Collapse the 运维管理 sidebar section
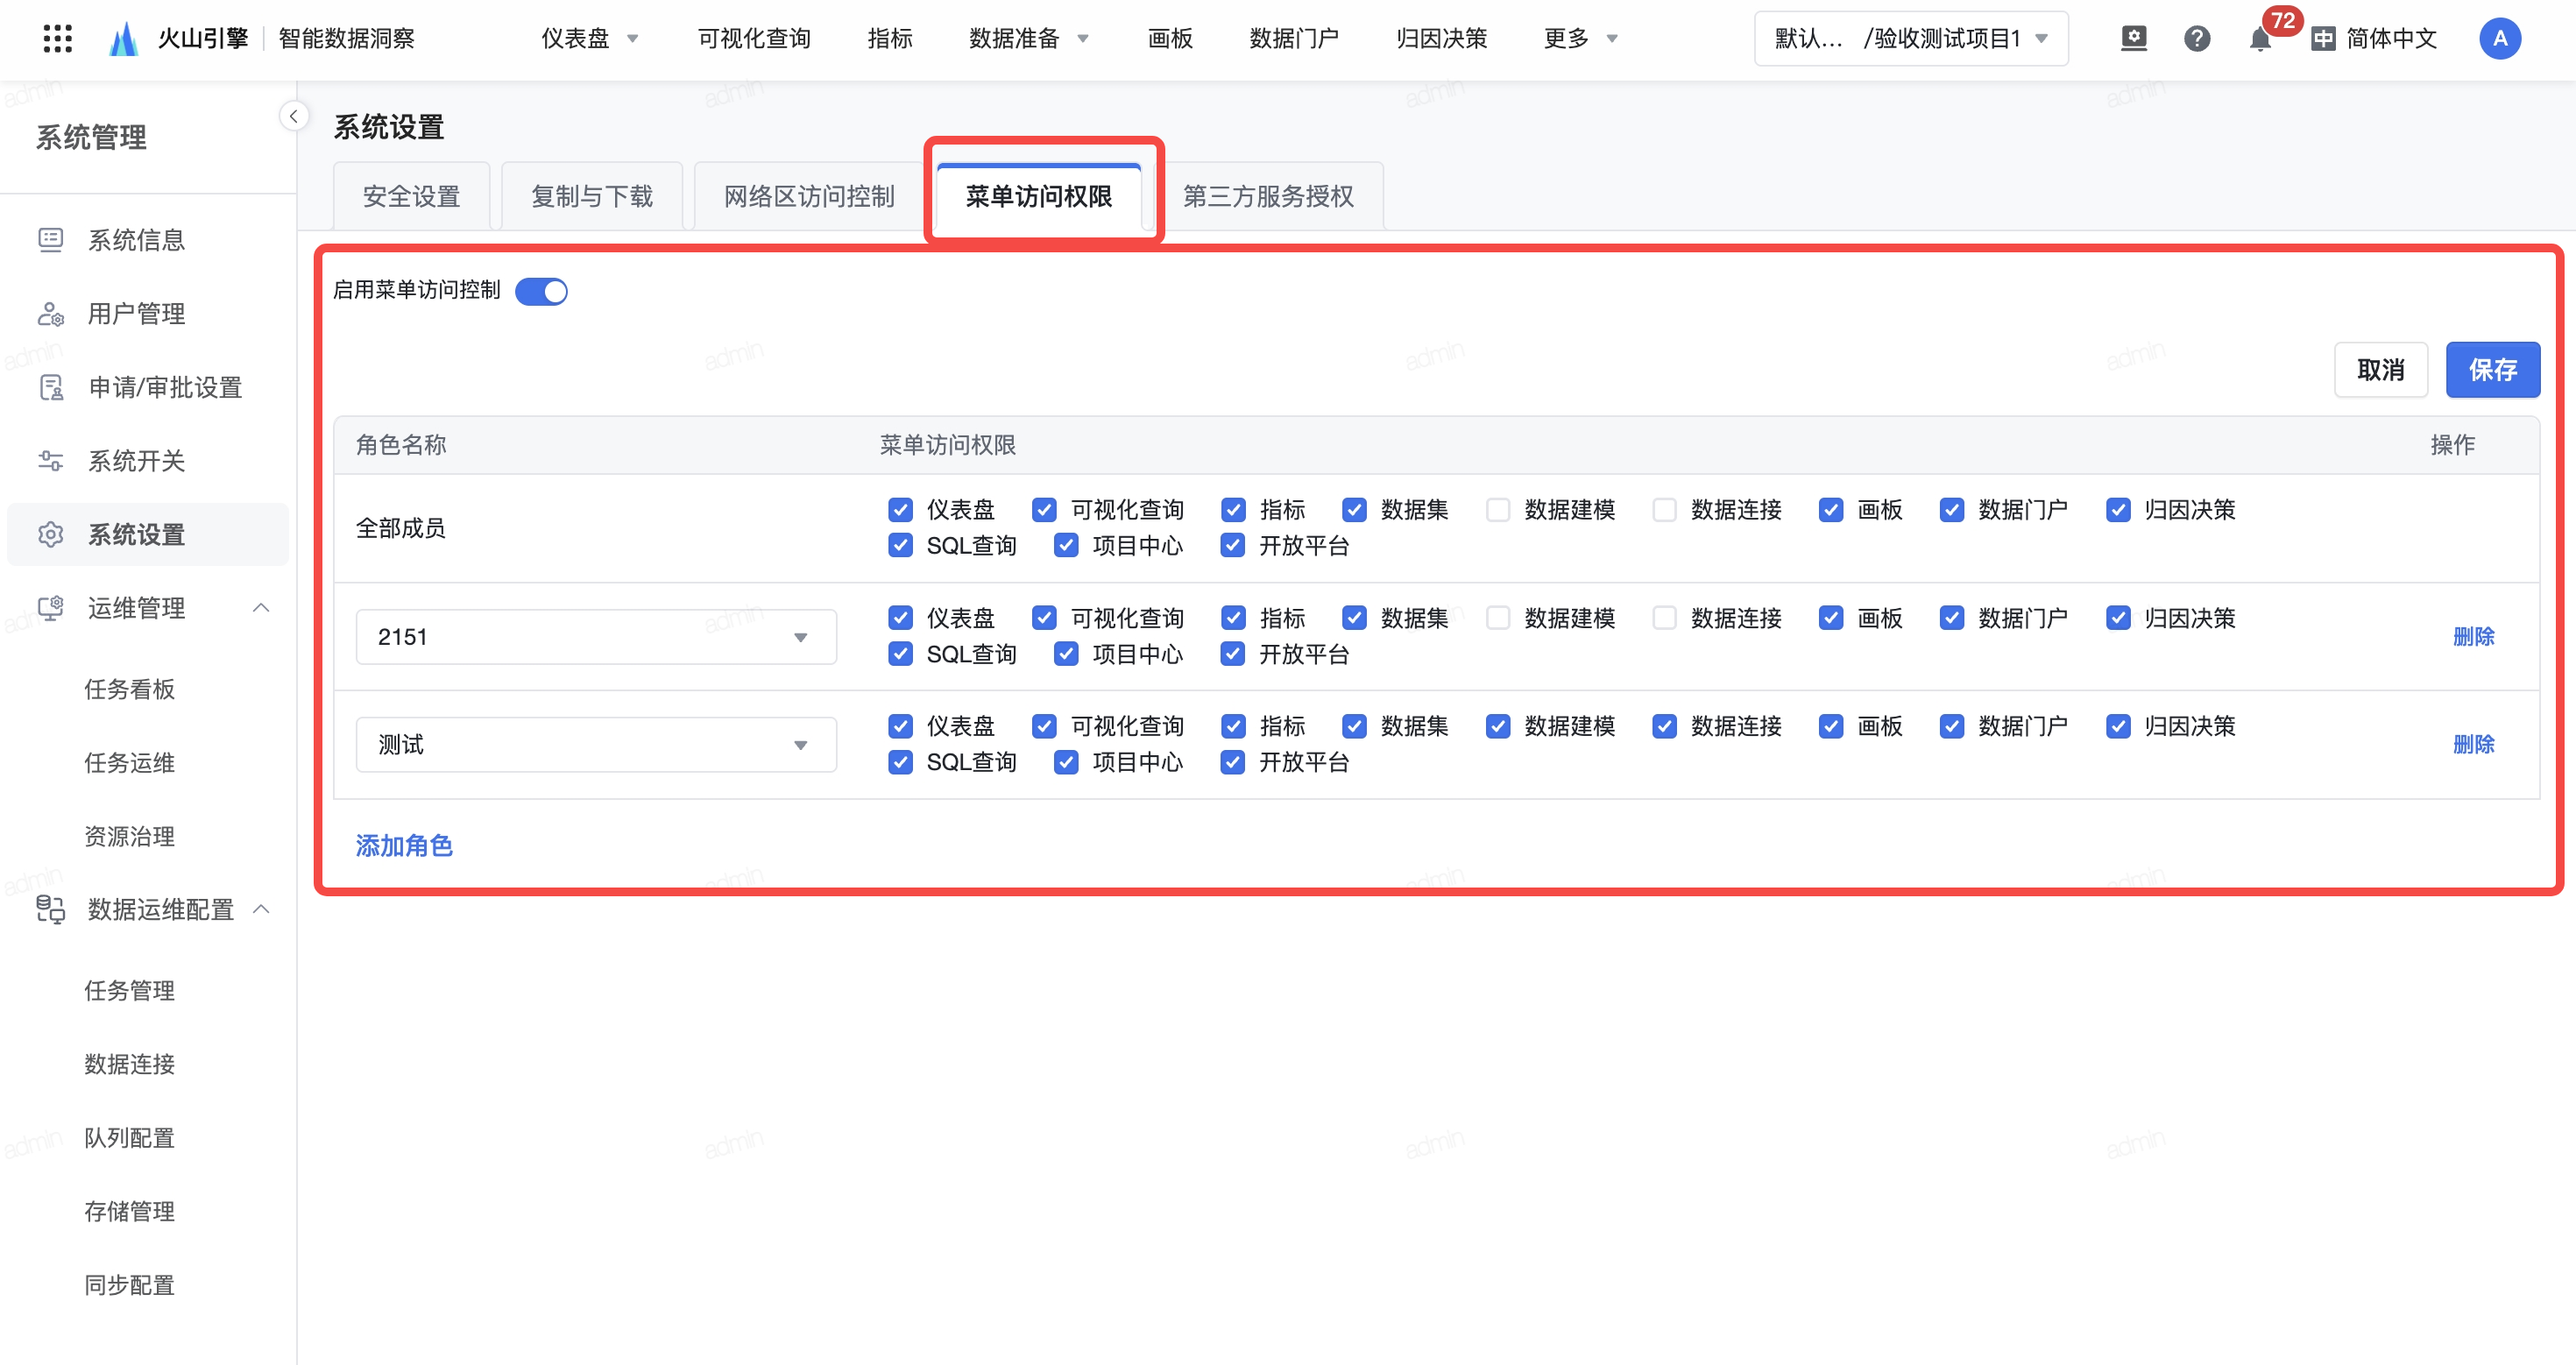 pos(261,608)
